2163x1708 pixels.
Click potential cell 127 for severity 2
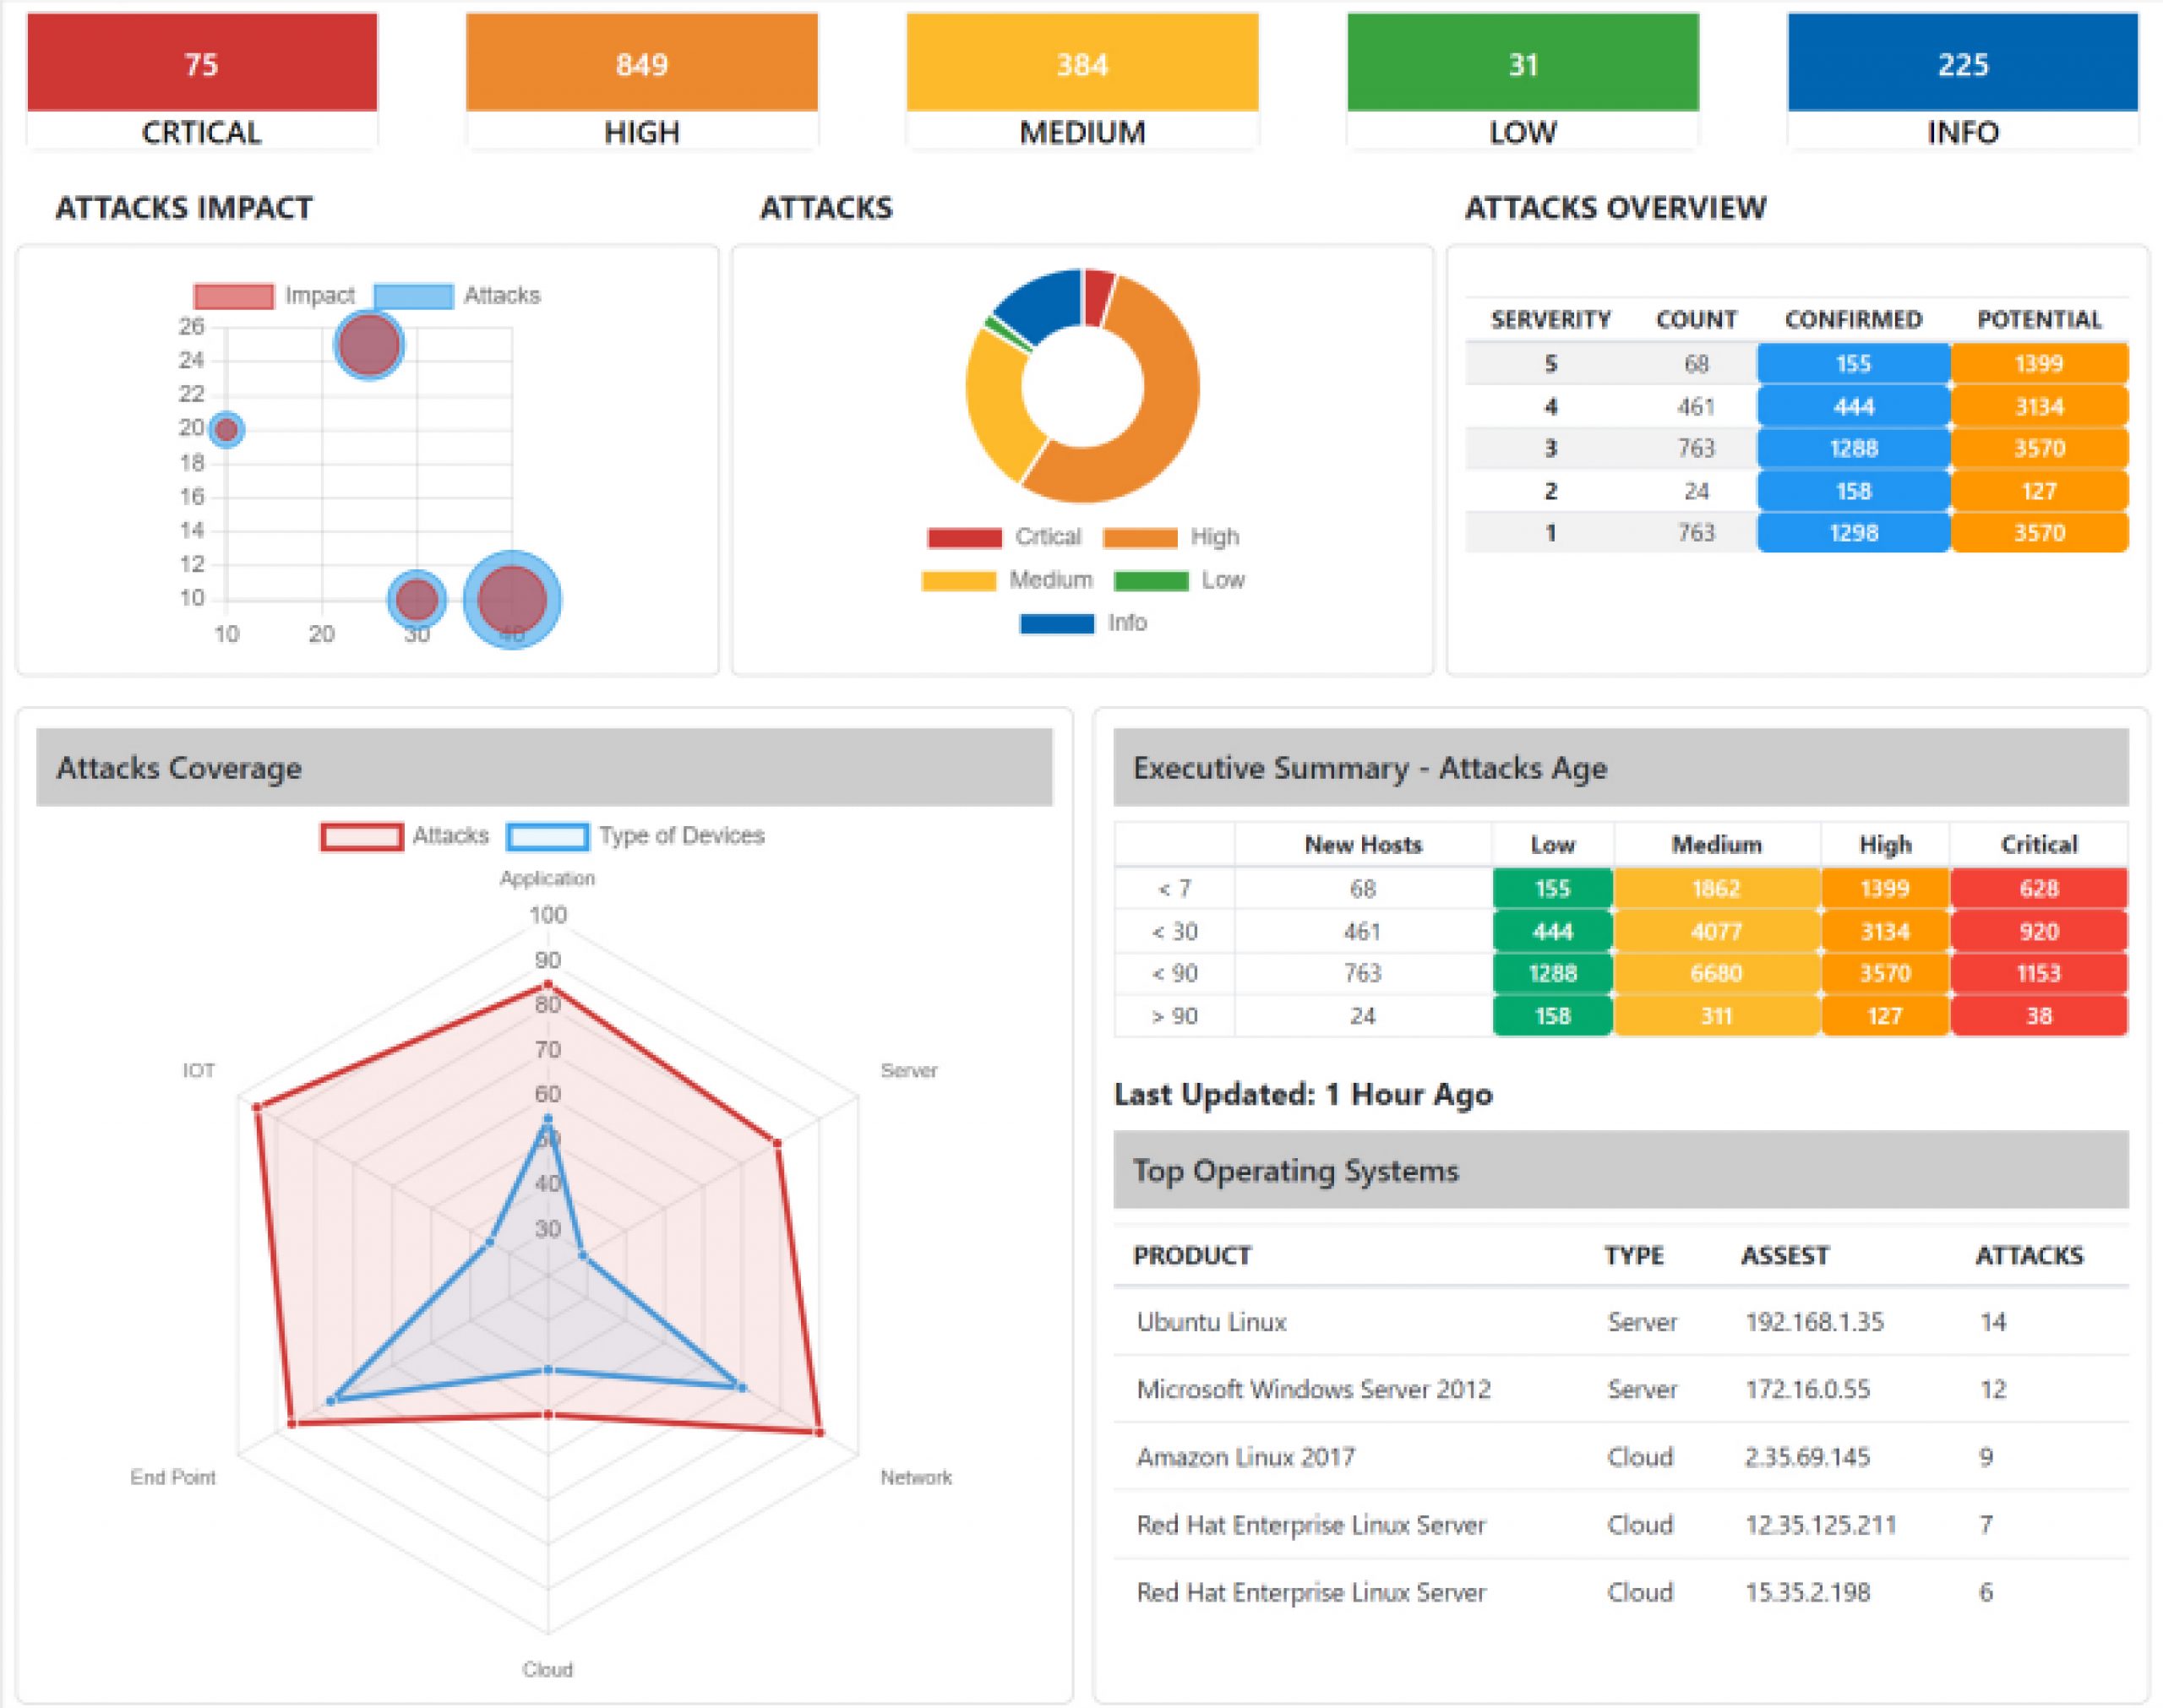[x=2039, y=491]
